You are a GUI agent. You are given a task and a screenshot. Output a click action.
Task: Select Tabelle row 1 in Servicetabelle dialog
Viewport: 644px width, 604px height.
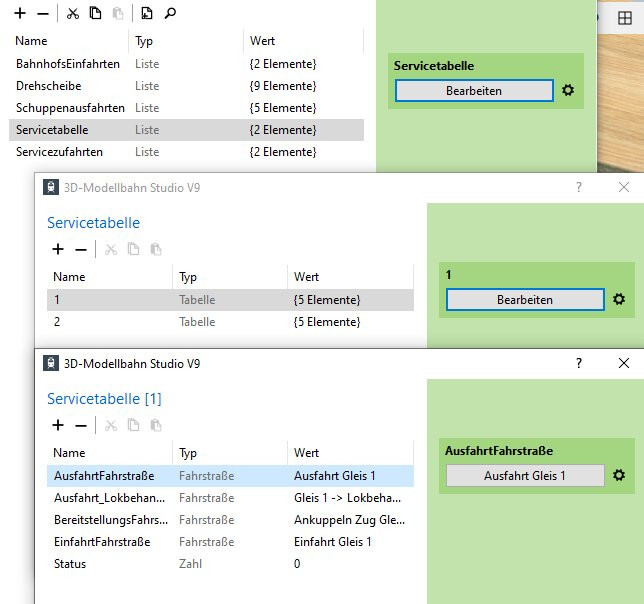[x=230, y=300]
